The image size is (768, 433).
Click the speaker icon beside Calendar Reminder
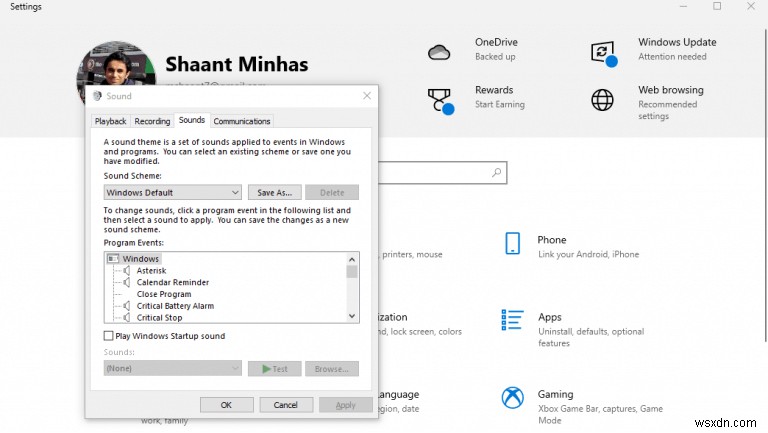tap(126, 282)
